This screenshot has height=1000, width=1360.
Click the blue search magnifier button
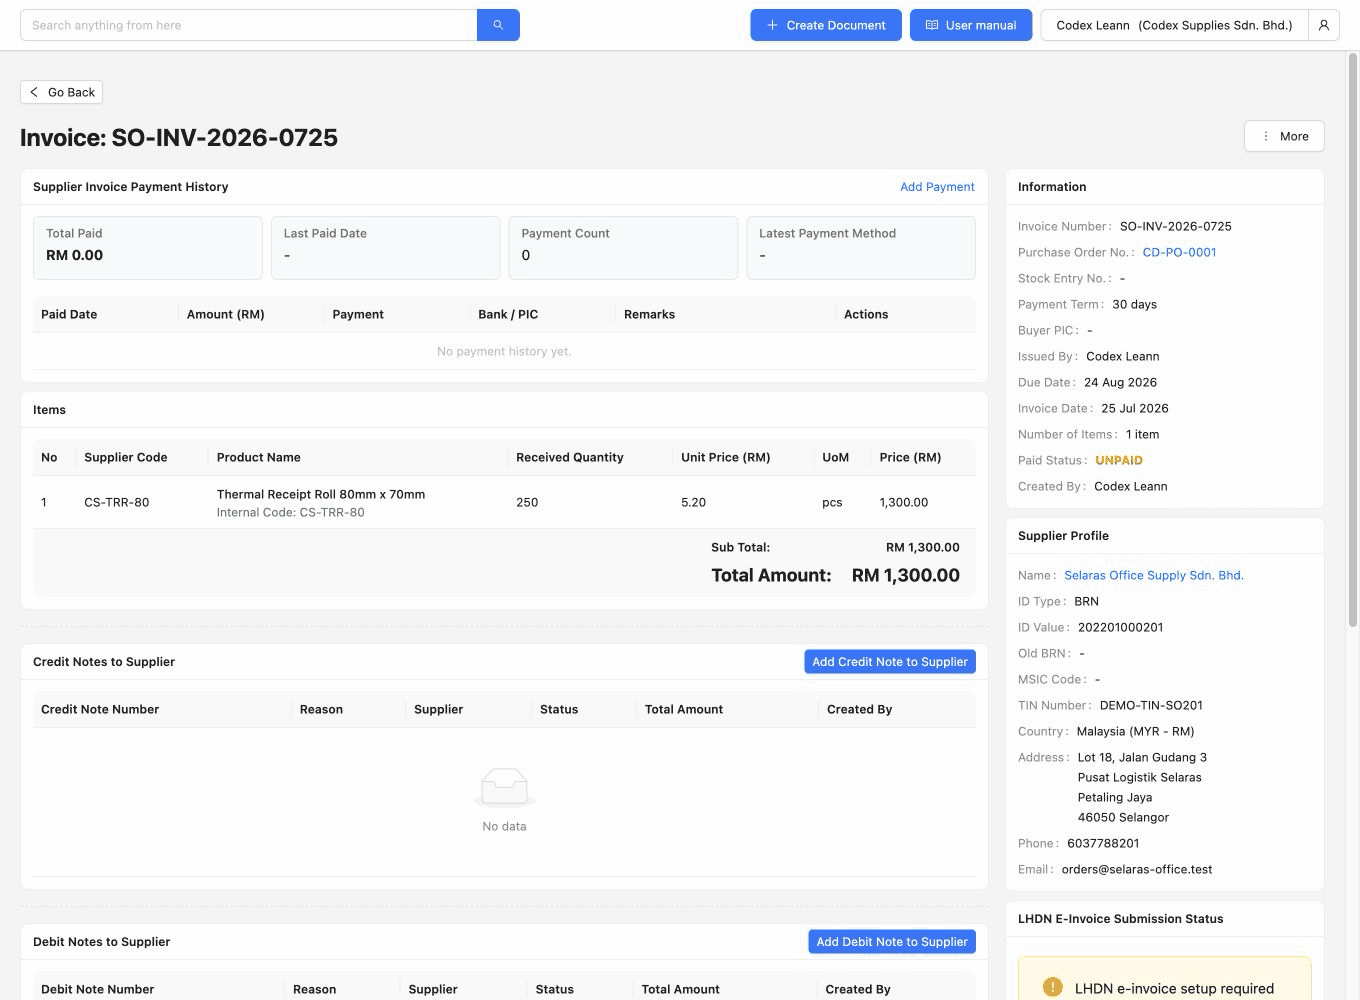click(x=498, y=25)
